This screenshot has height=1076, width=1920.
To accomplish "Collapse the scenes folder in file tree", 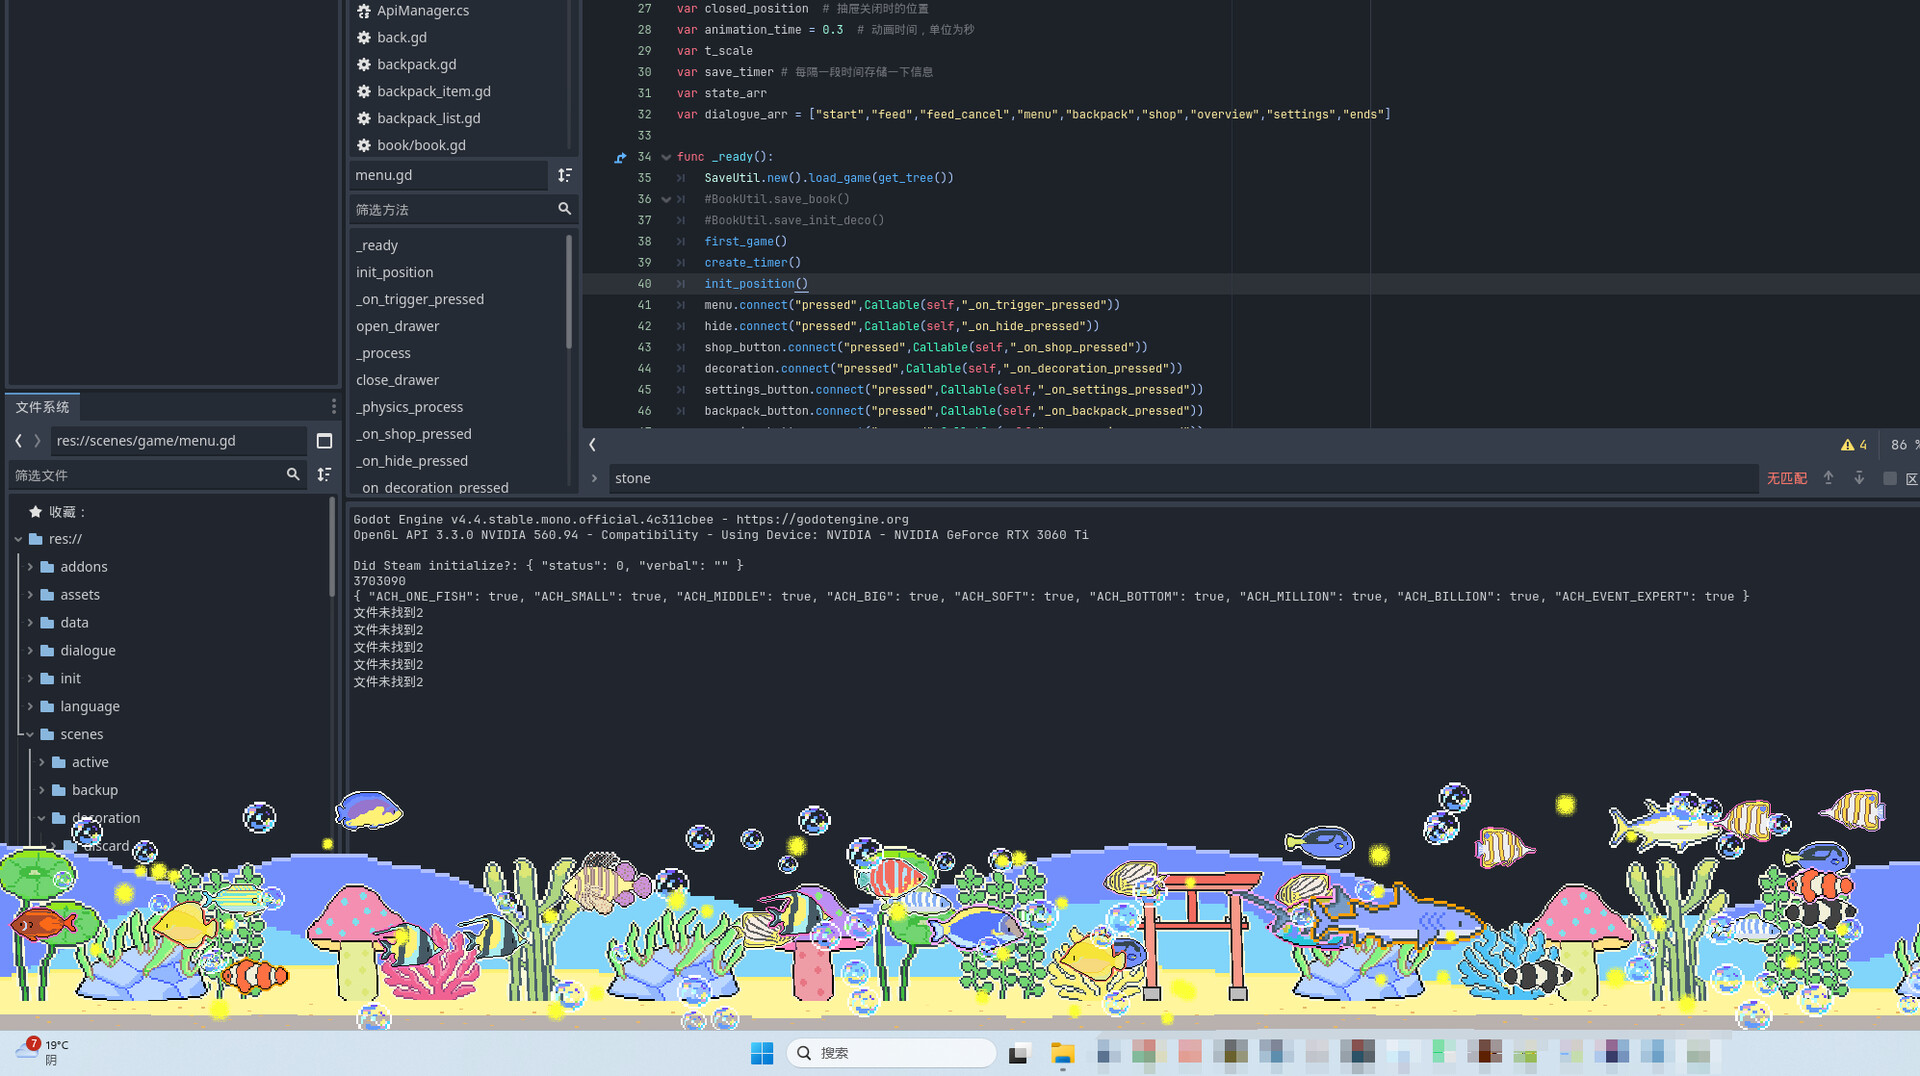I will coord(30,734).
